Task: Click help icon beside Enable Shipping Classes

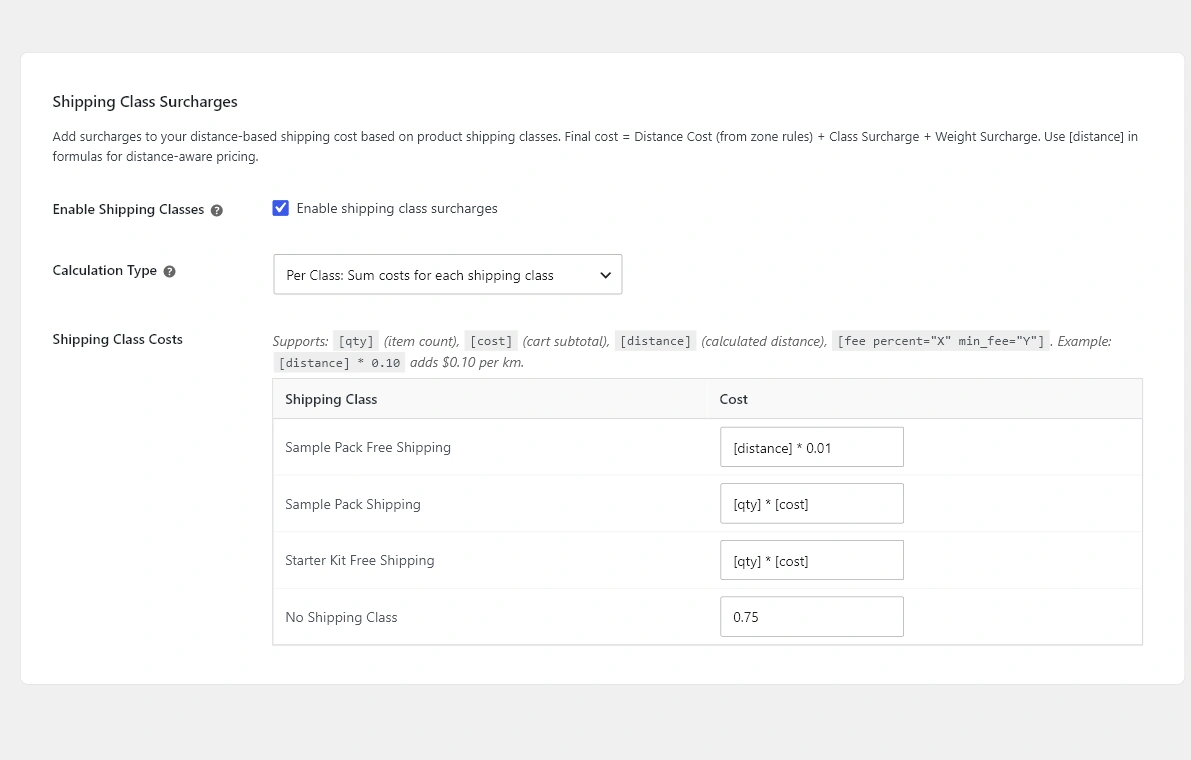Action: click(216, 210)
